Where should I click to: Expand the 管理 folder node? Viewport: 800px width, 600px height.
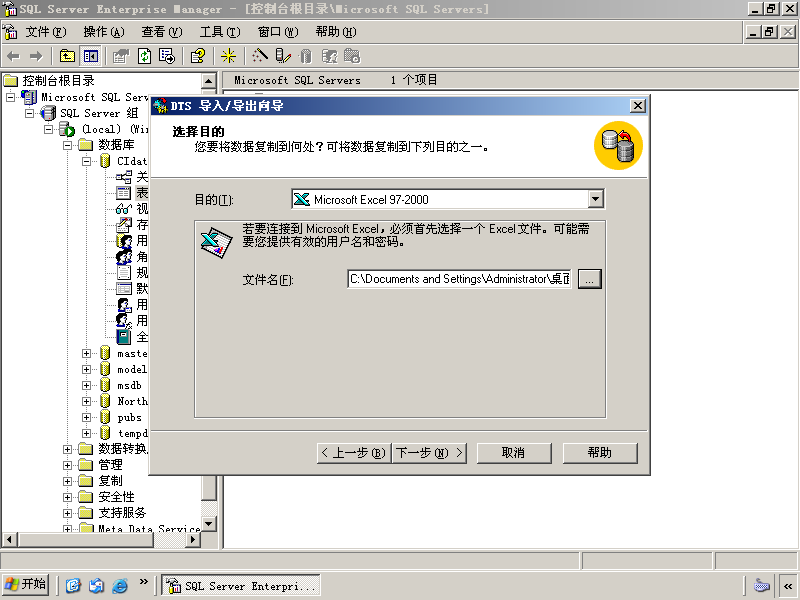(67, 465)
